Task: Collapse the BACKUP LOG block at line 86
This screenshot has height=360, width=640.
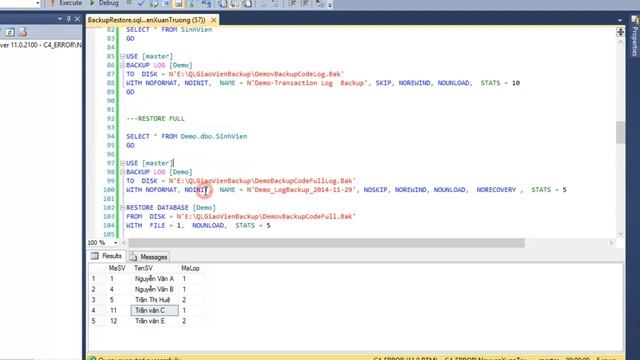Action: click(122, 65)
